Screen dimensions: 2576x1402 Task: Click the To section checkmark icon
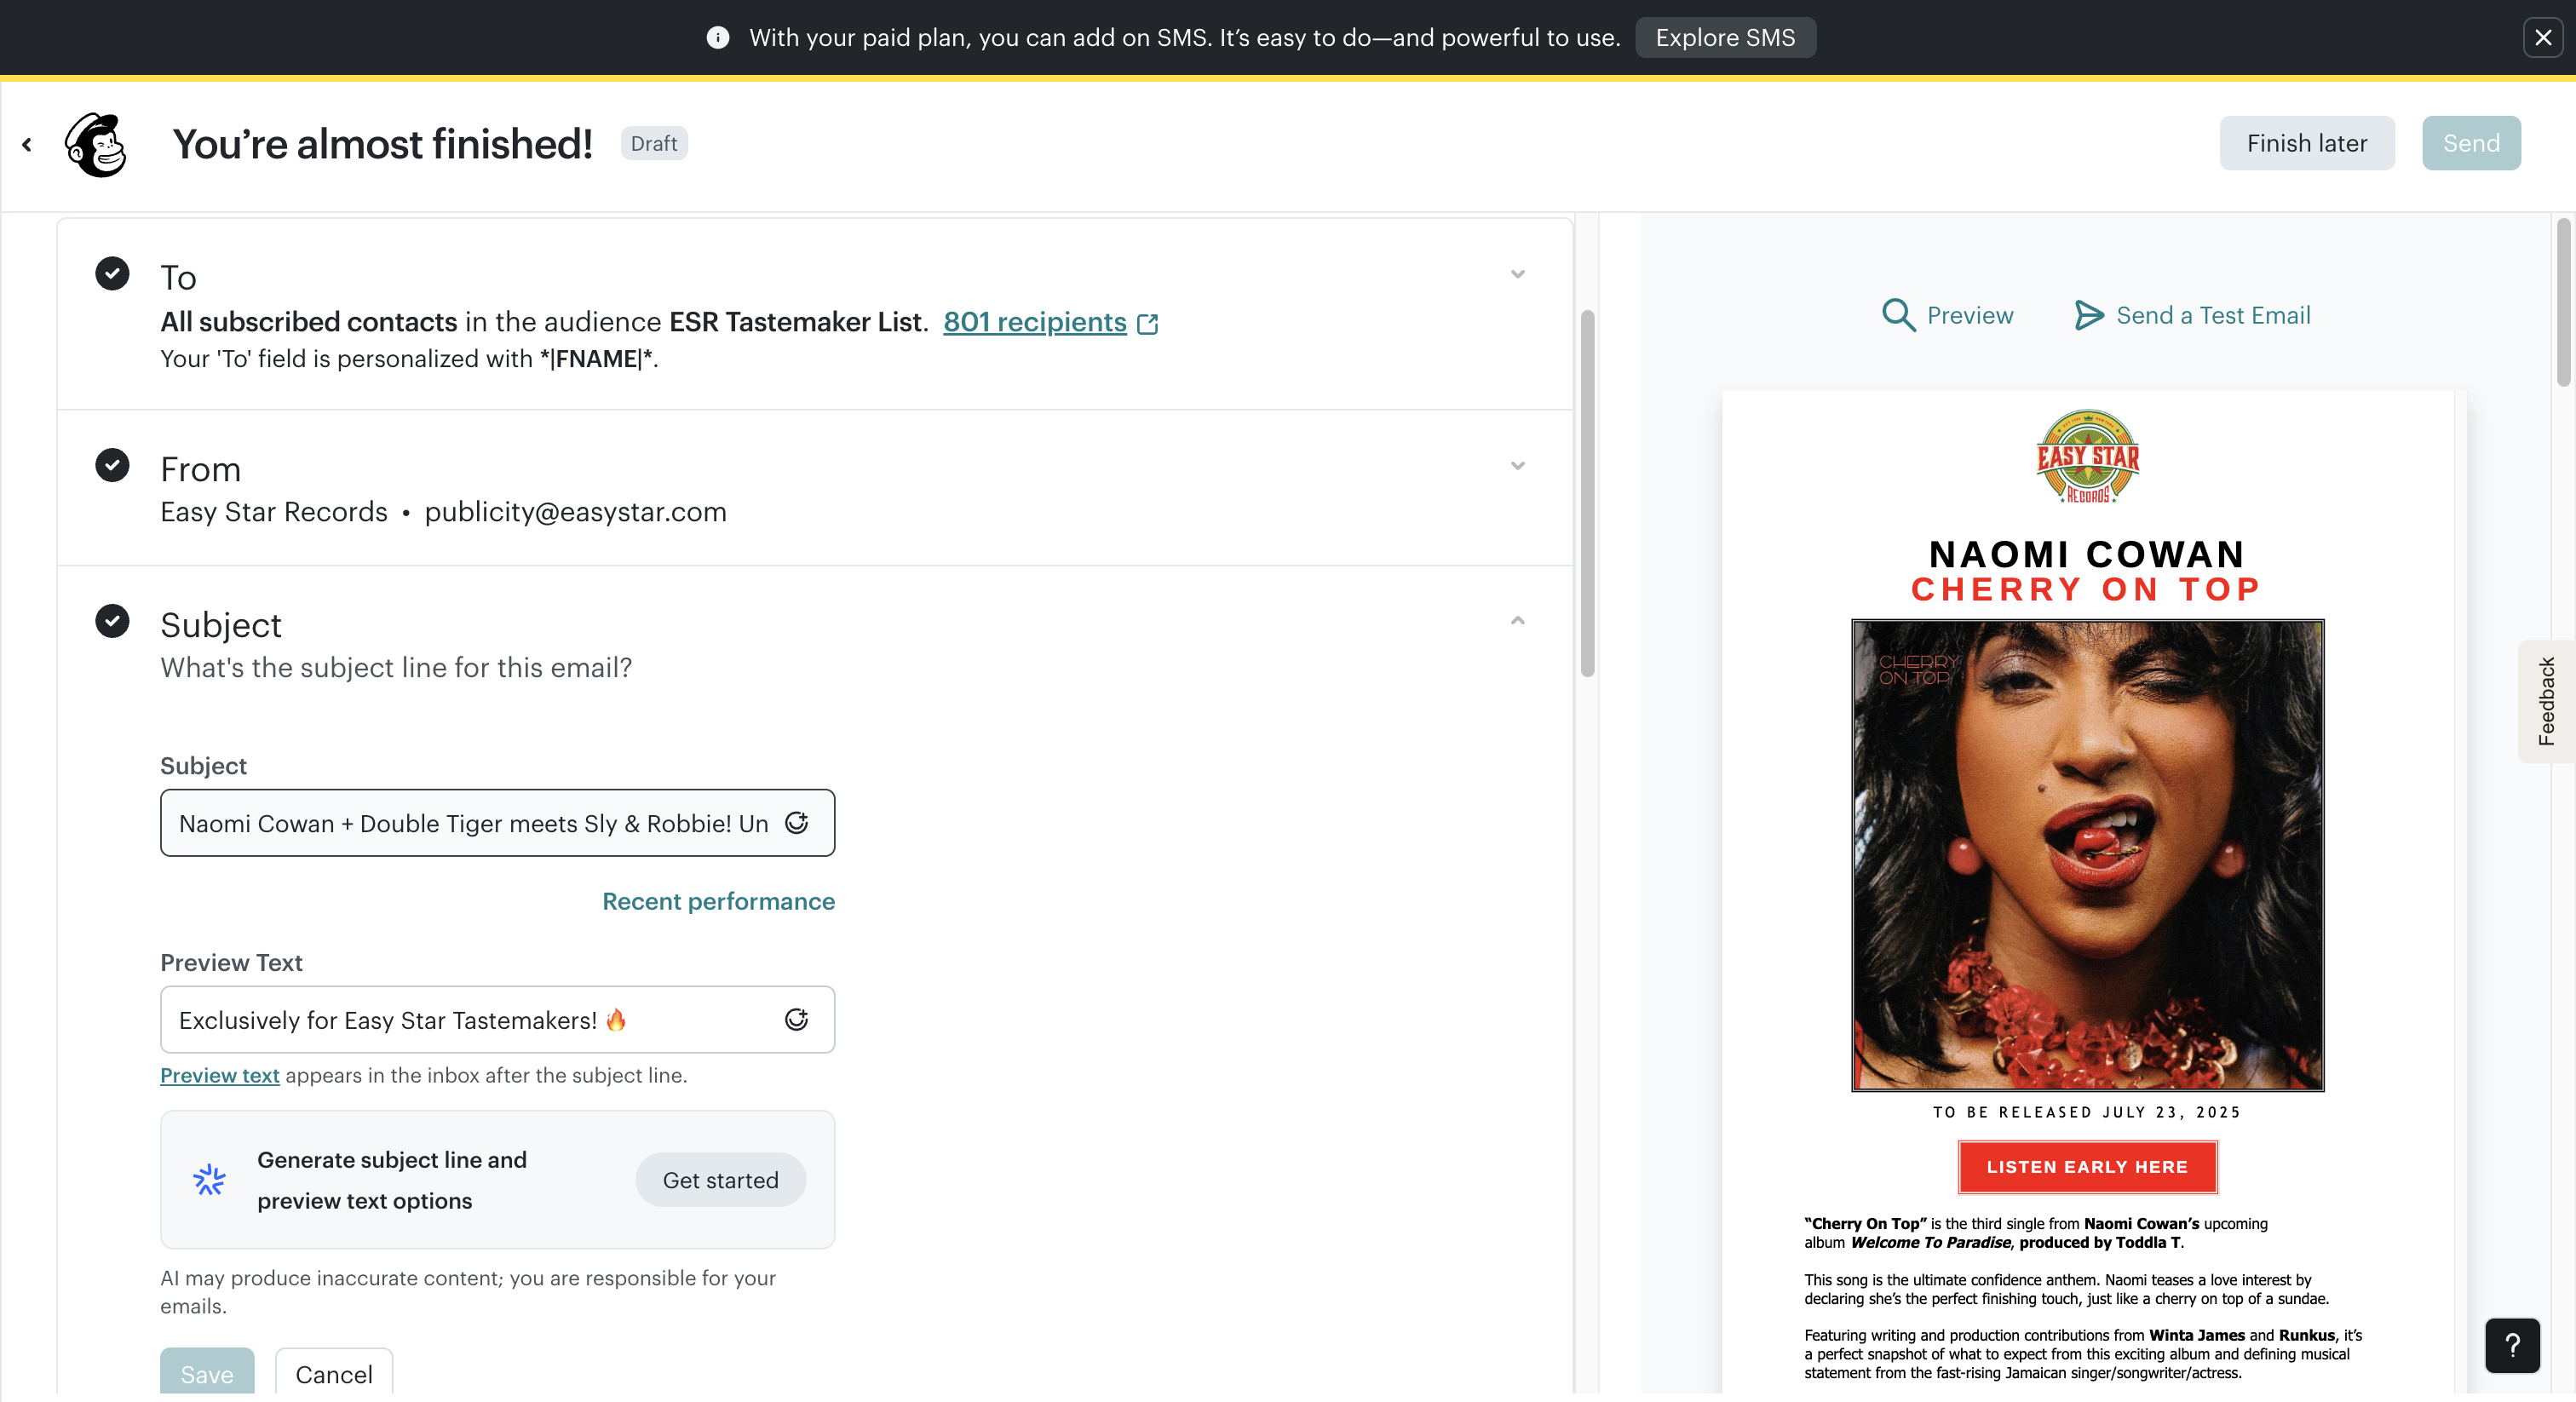(x=112, y=273)
